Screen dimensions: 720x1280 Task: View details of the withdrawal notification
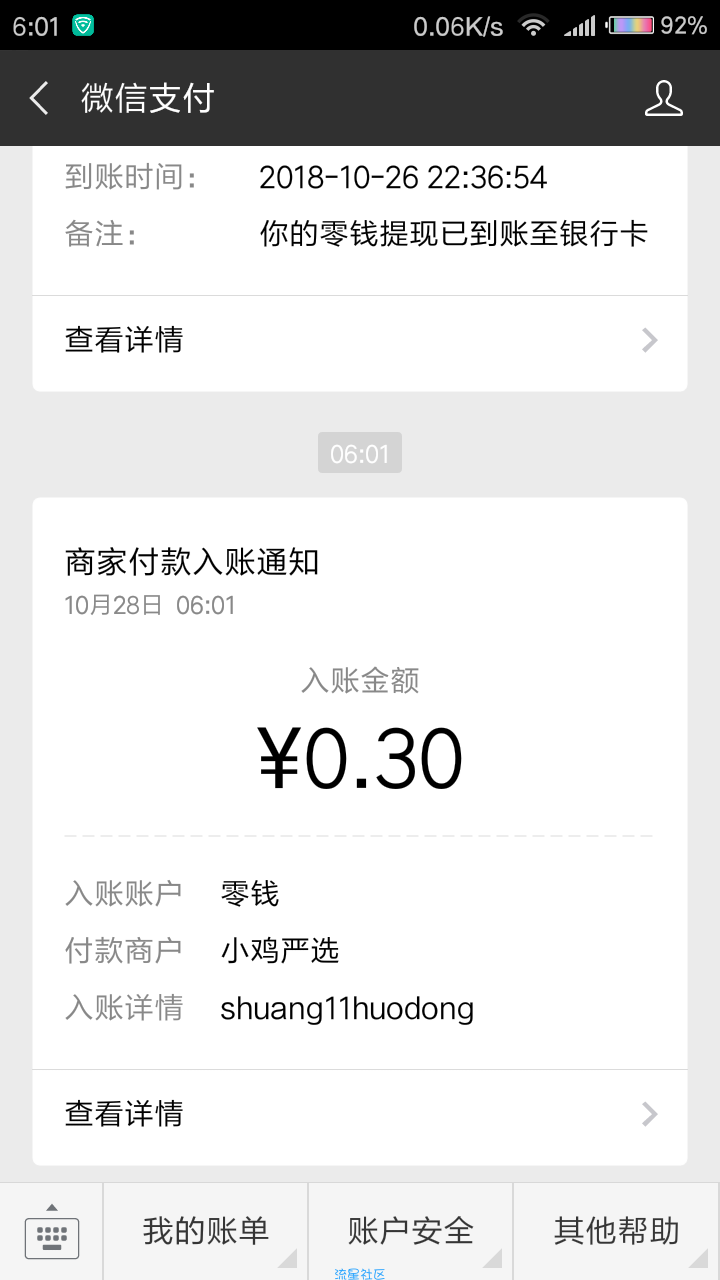360,341
